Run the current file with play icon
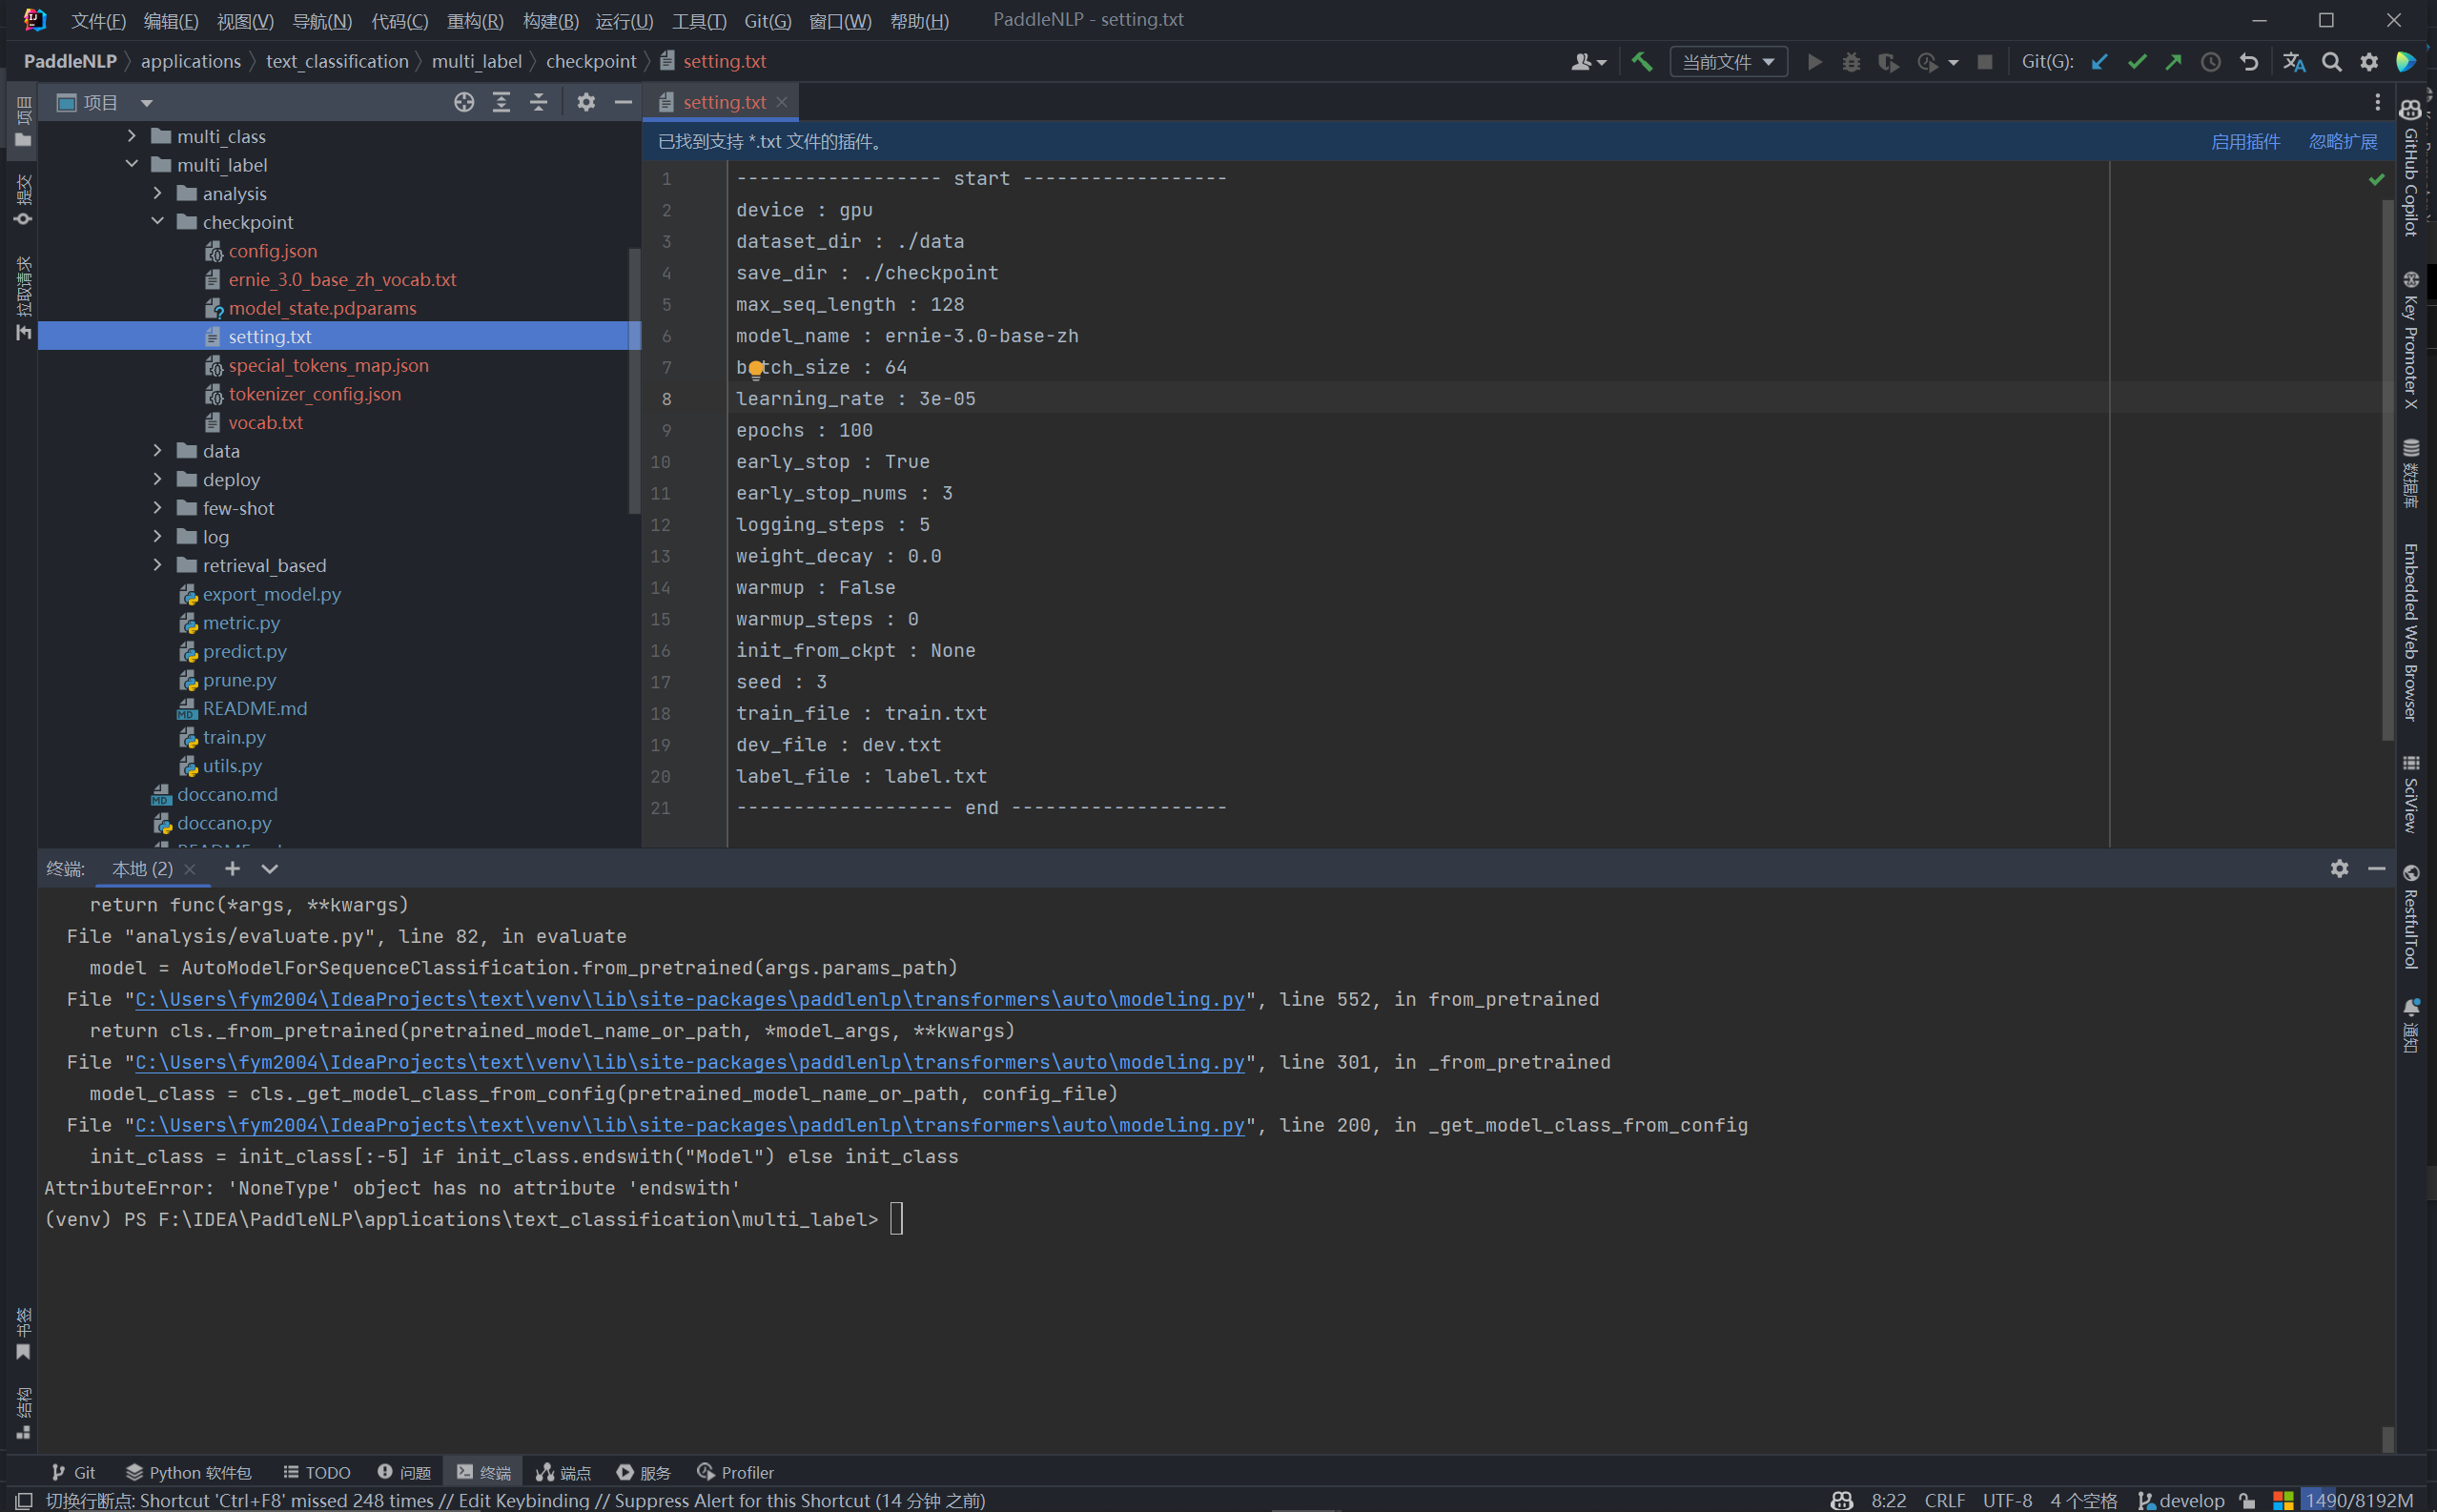Viewport: 2437px width, 1512px height. (1814, 62)
